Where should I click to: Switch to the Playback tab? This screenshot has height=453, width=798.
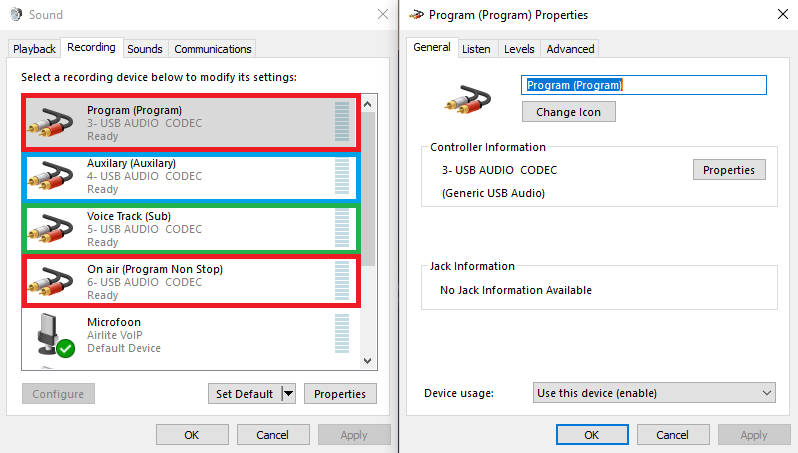click(35, 49)
